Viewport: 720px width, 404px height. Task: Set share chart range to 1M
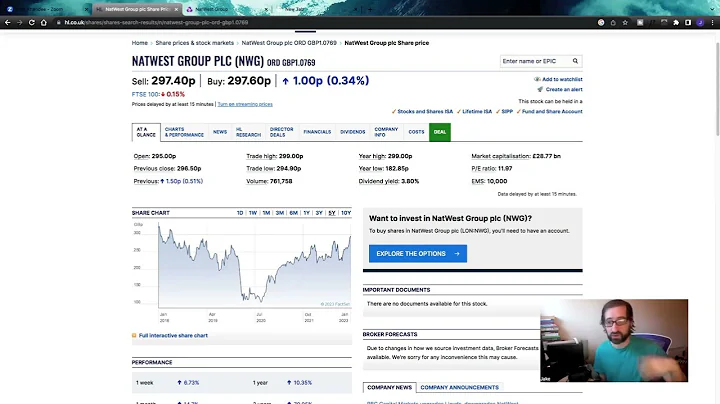tap(266, 213)
